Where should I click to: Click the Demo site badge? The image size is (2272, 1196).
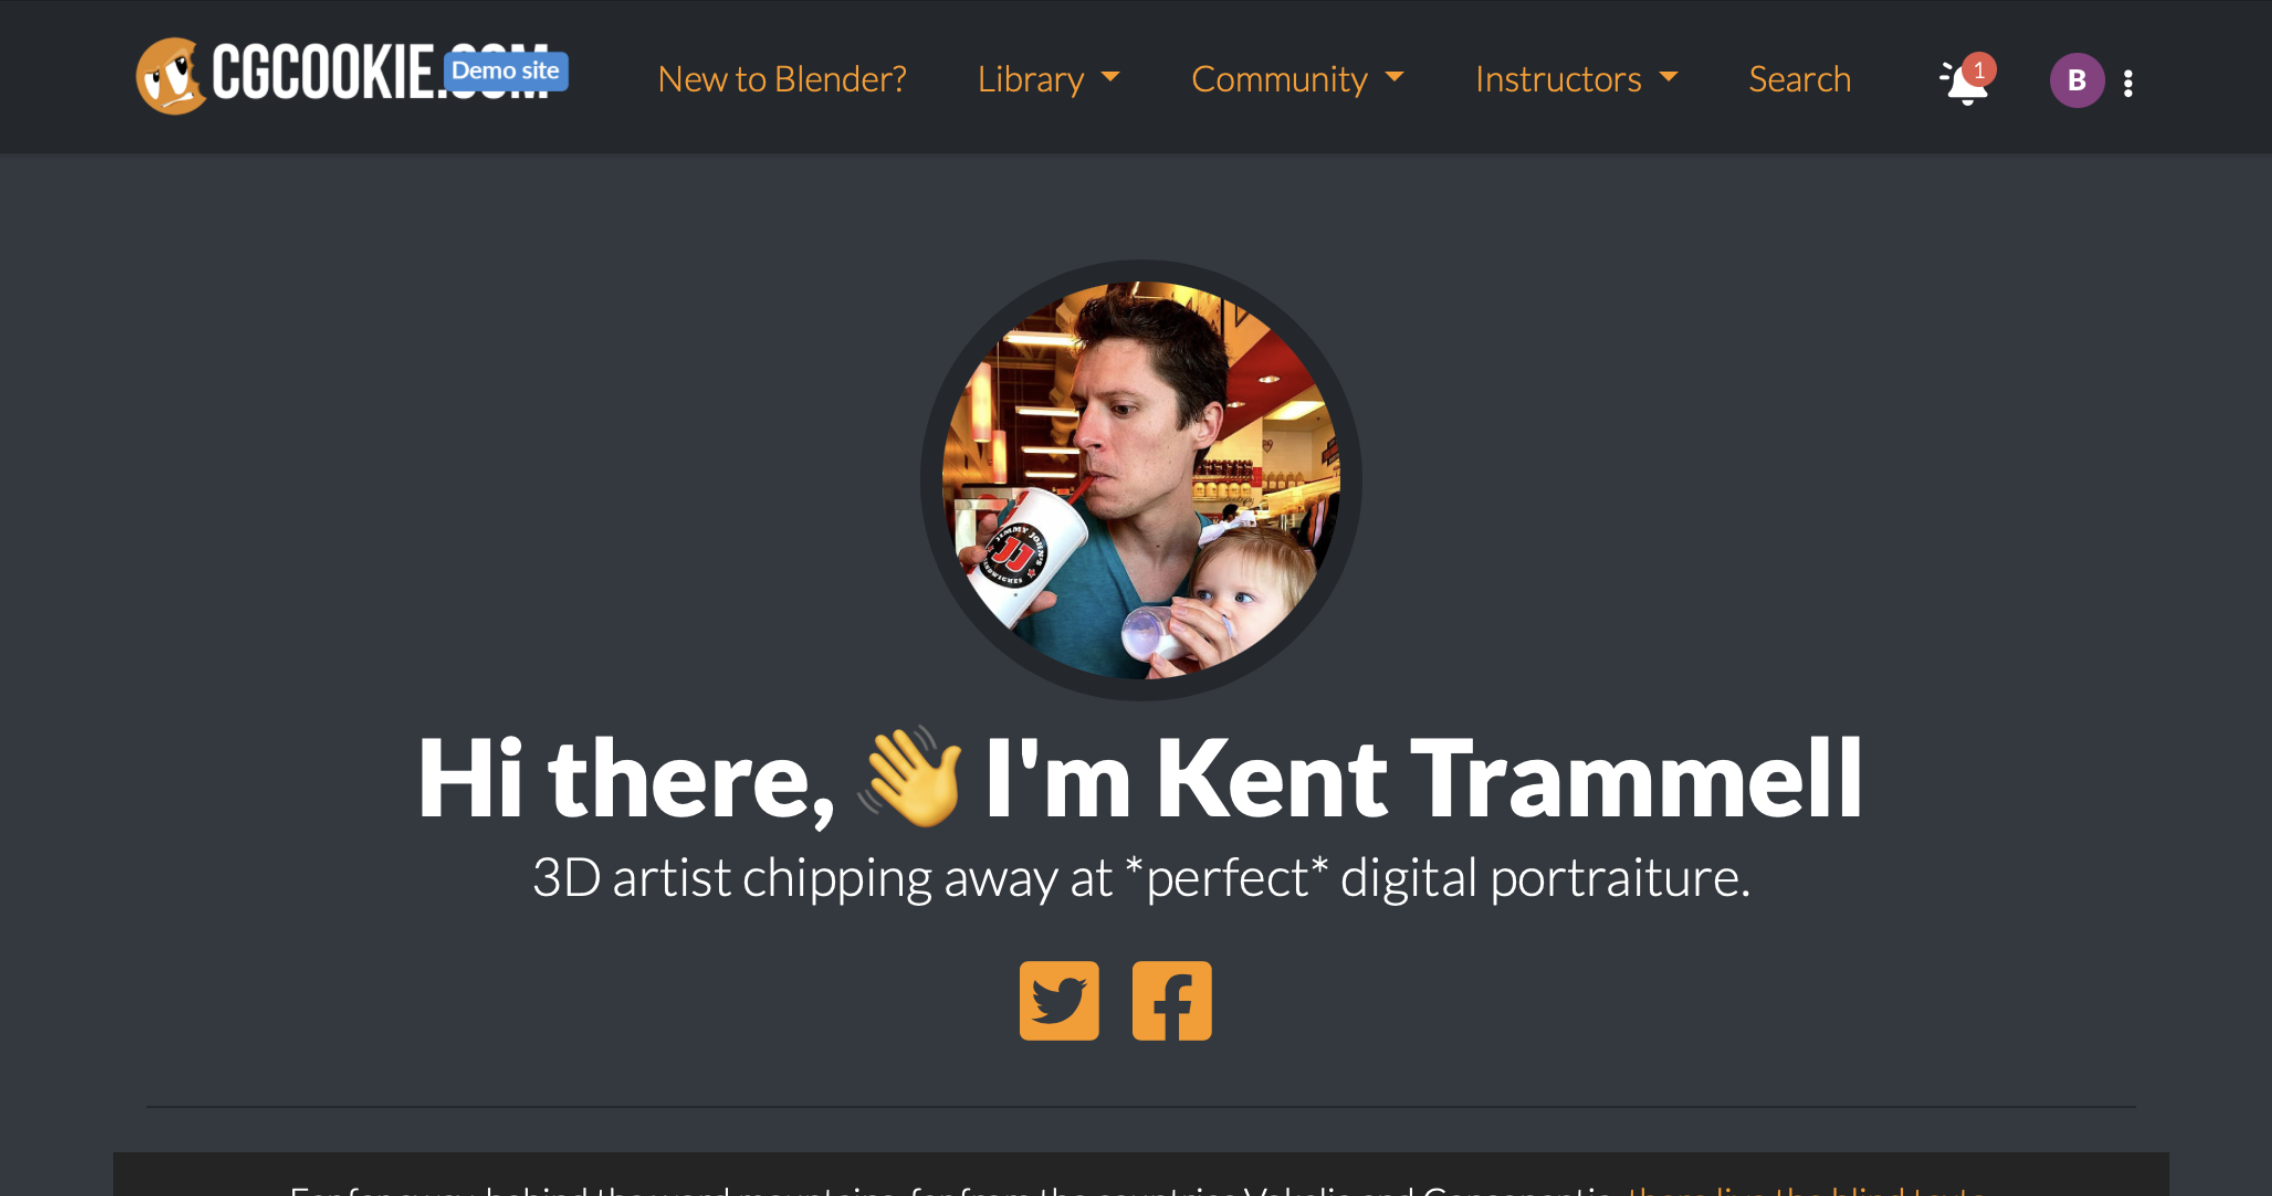click(506, 71)
